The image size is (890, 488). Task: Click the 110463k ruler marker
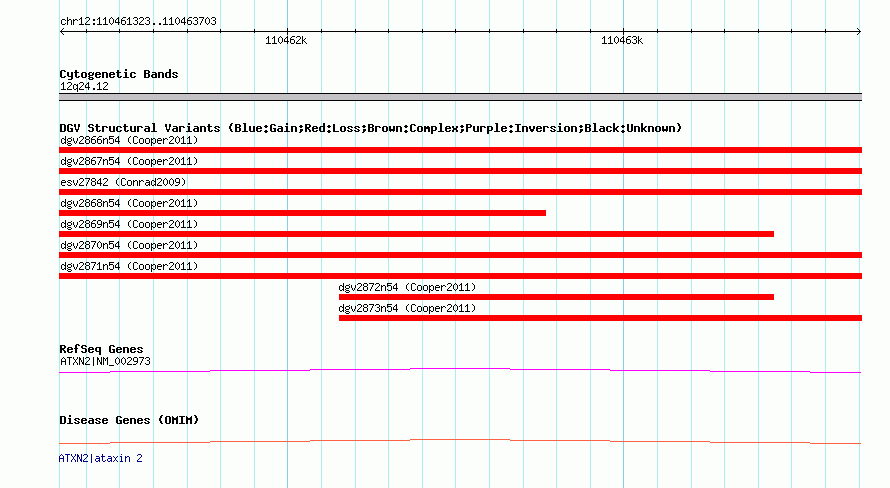point(622,40)
